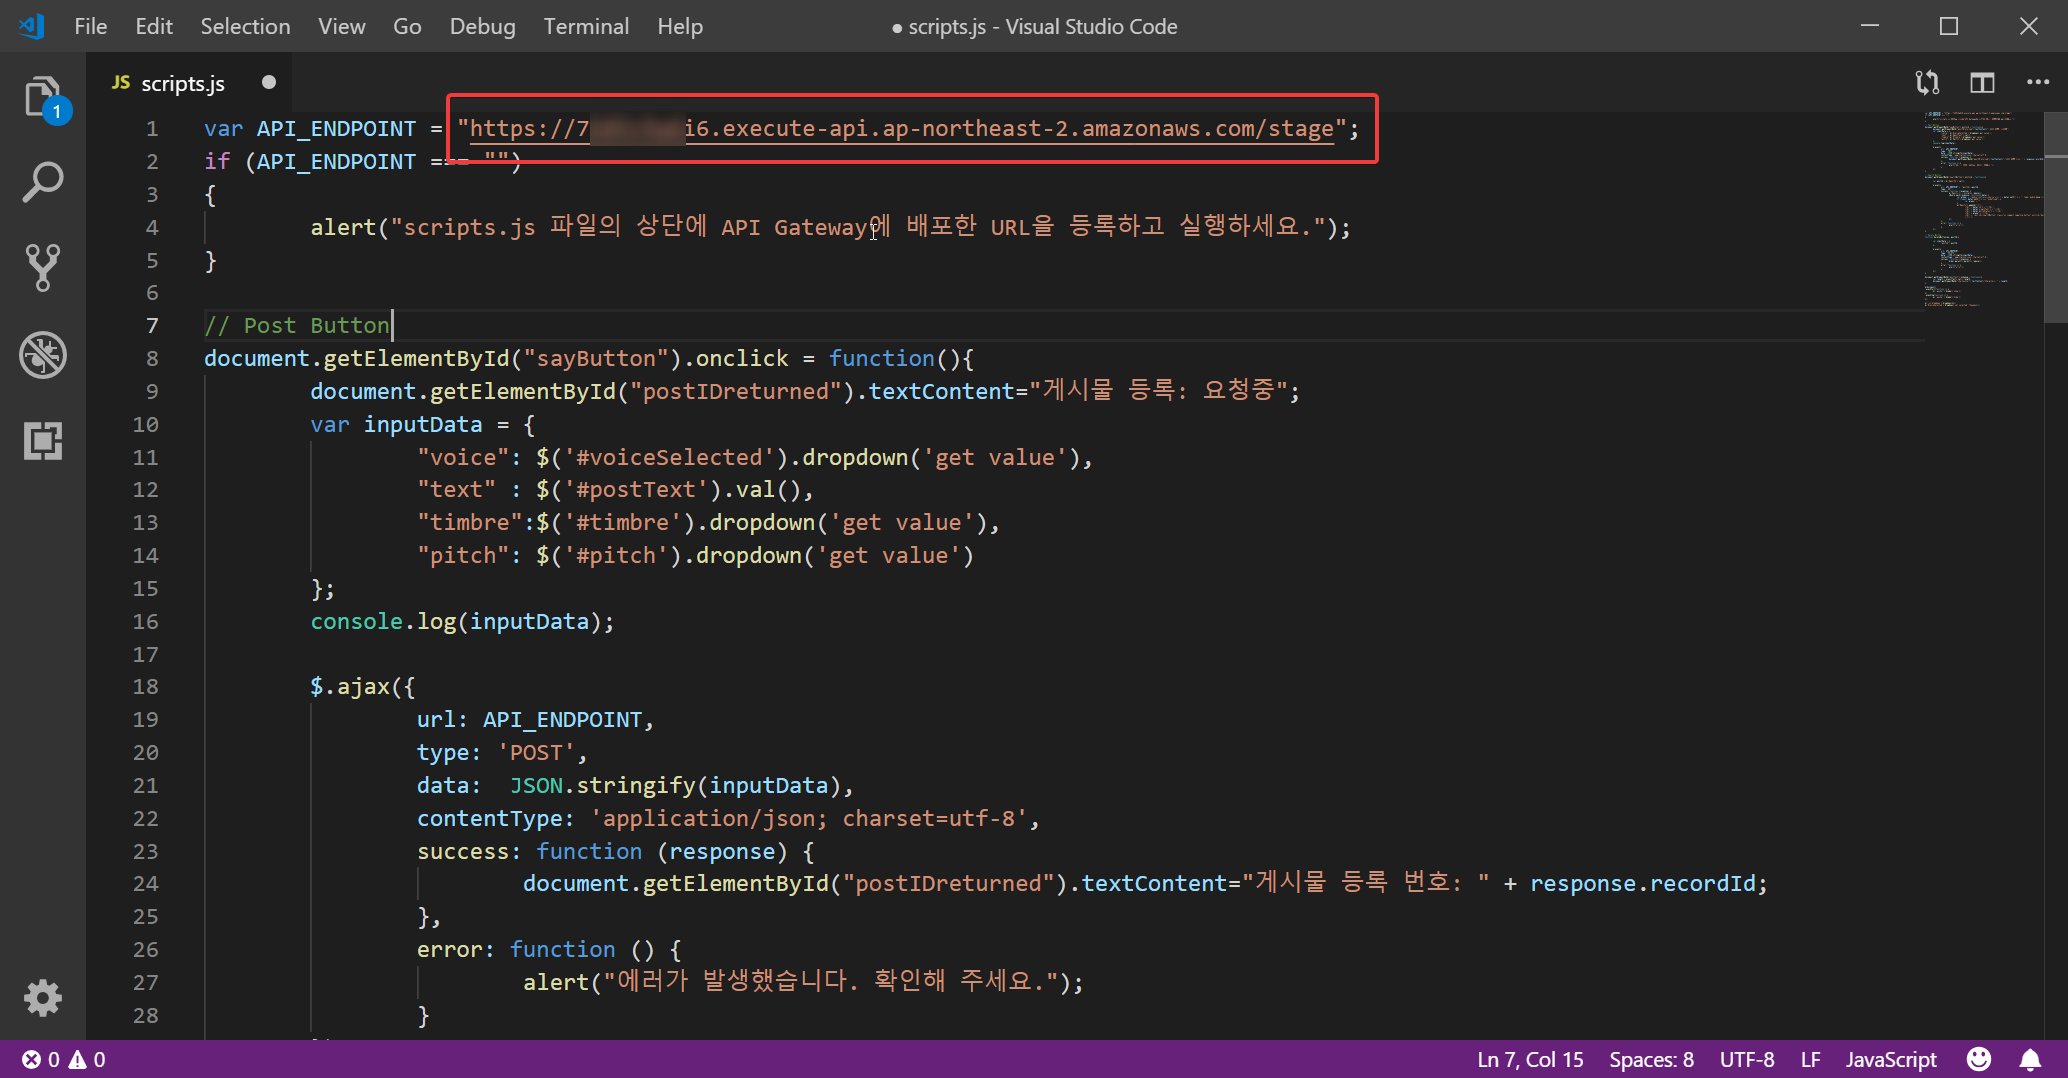Viewport: 2068px width, 1078px height.
Task: Open the Selection menu
Action: (x=245, y=26)
